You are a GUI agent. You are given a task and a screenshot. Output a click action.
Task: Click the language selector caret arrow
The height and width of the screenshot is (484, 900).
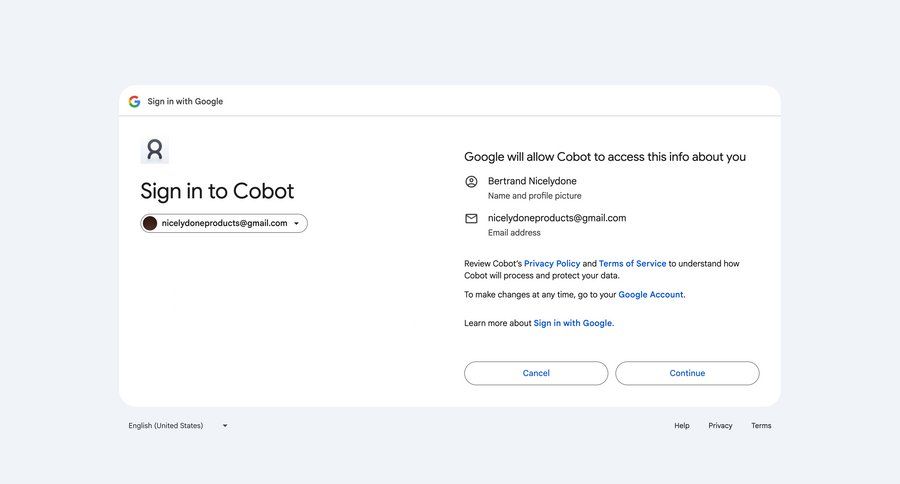(225, 426)
